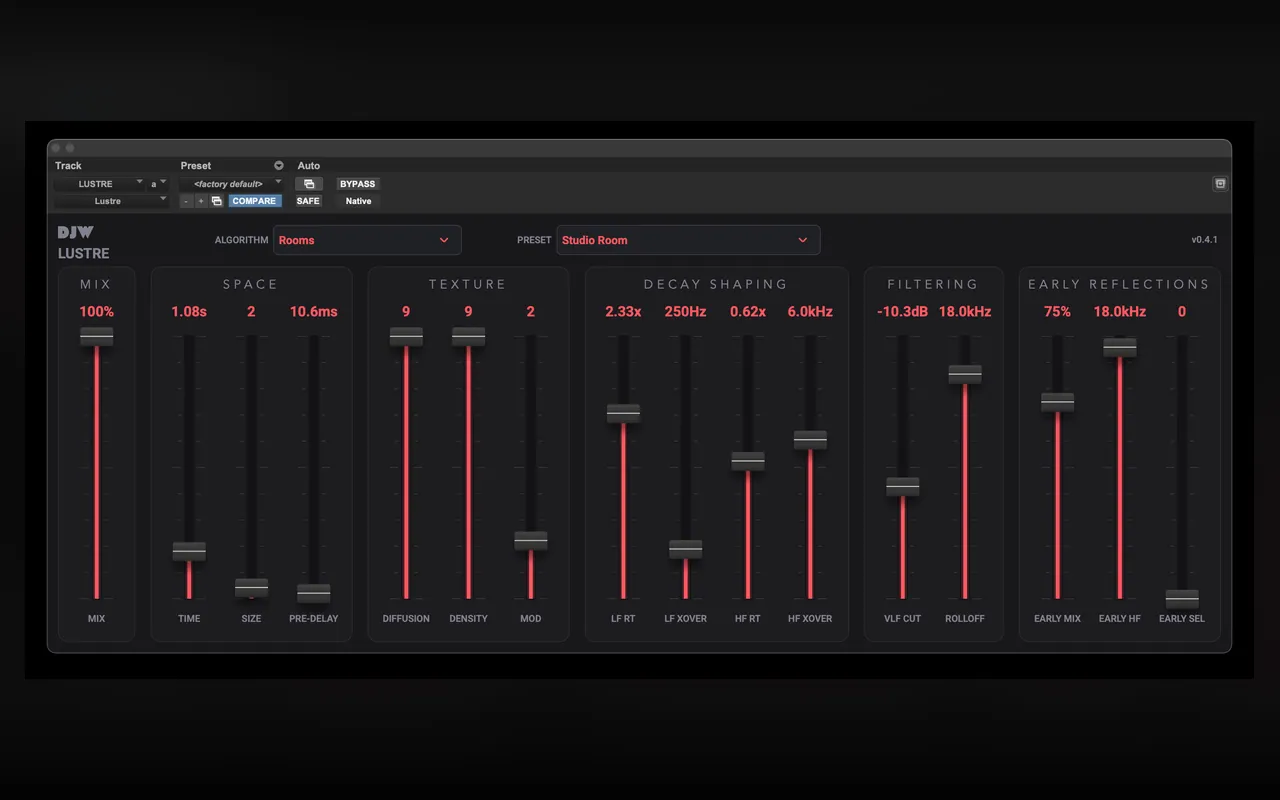Screen dimensions: 1280x800
Task: Open the PRESET dropdown showing Studio Room
Action: coord(688,240)
